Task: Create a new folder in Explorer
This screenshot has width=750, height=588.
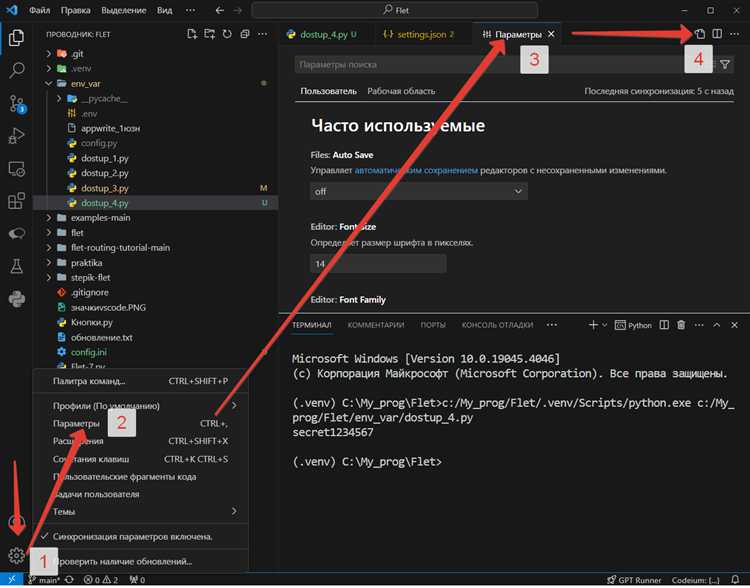Action: click(209, 34)
